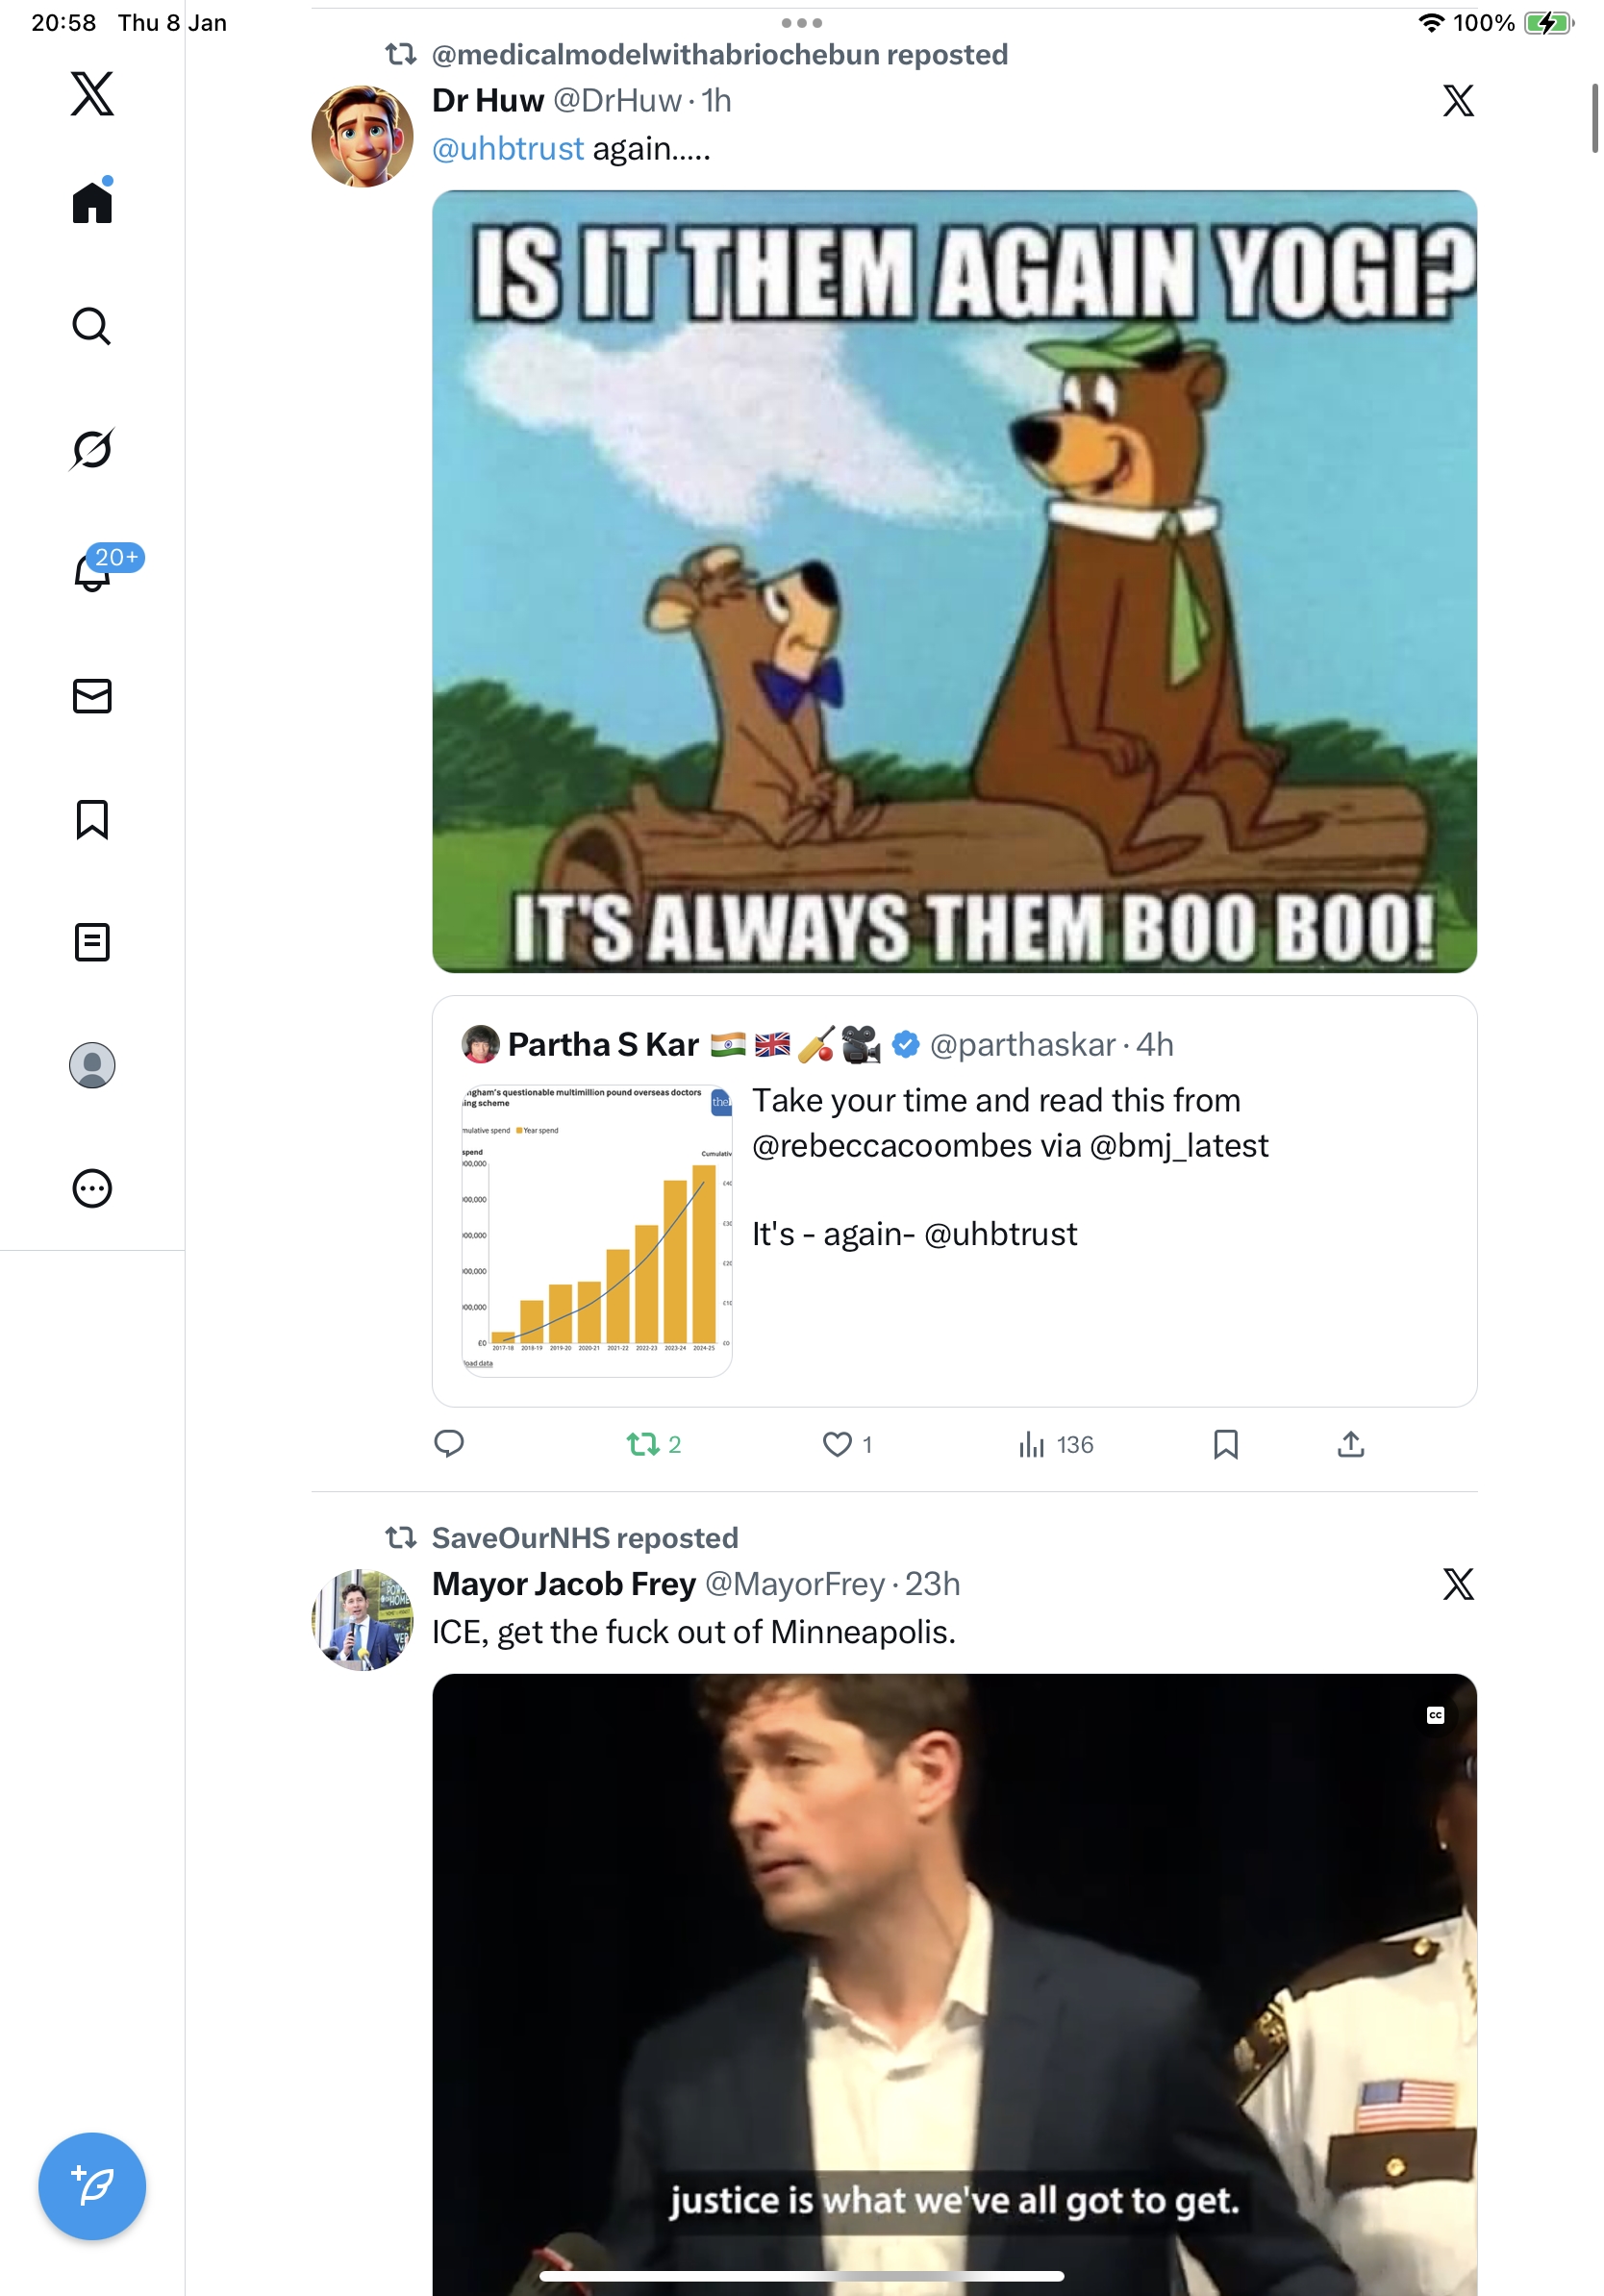This screenshot has width=1604, height=2296.
Task: Reply to Dr Huw's post
Action: [449, 1444]
